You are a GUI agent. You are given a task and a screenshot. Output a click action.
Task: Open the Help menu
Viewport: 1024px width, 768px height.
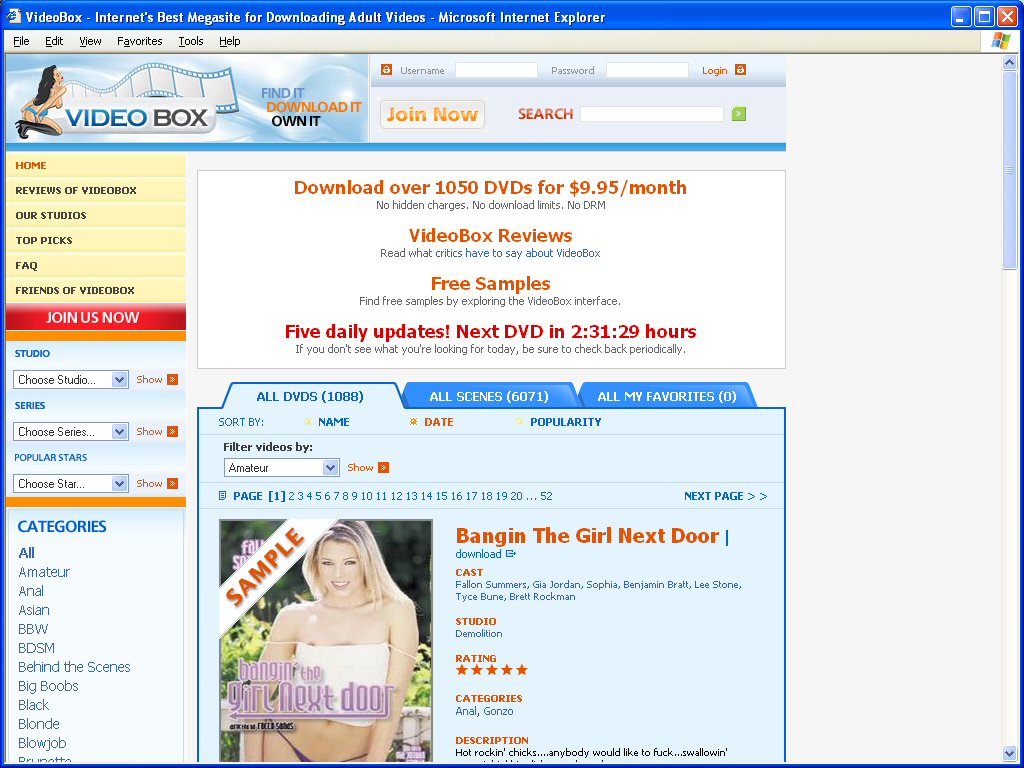(229, 41)
